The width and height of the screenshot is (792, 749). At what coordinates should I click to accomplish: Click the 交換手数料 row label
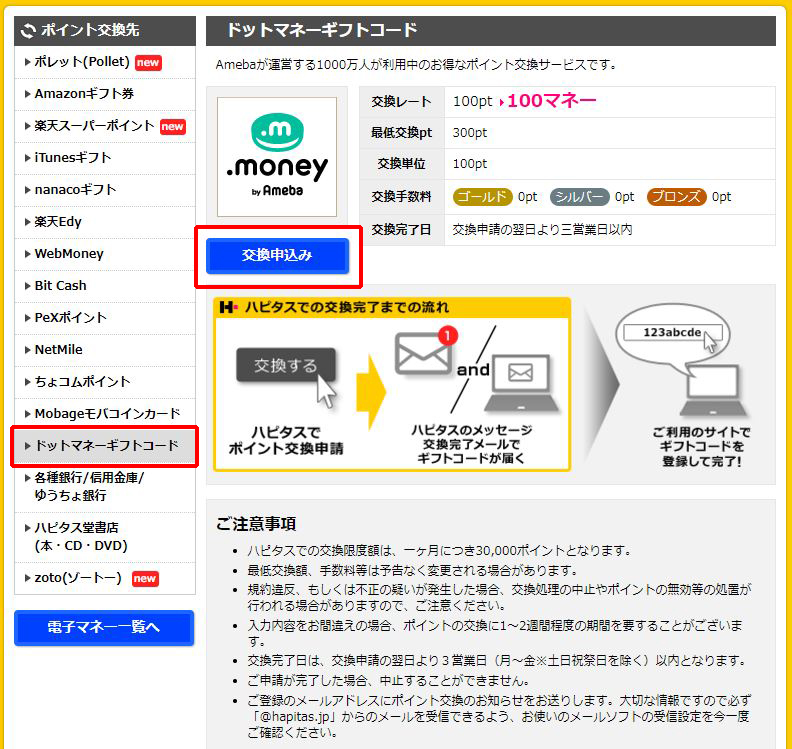tap(402, 197)
